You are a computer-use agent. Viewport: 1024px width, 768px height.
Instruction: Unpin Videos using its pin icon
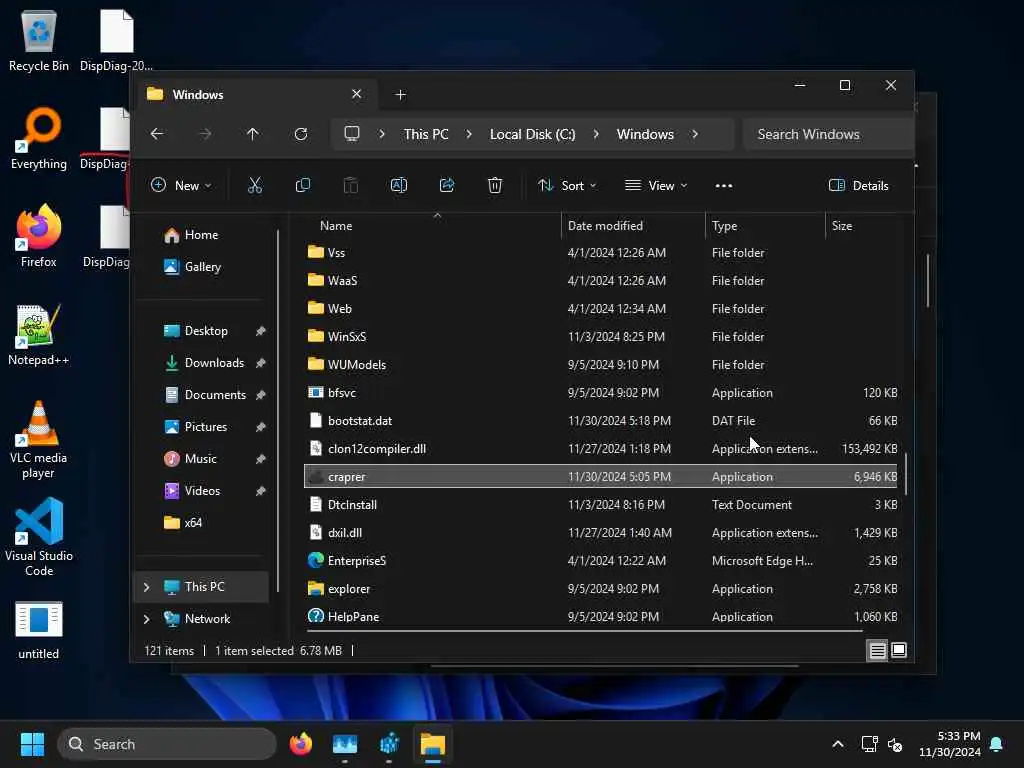click(x=261, y=491)
